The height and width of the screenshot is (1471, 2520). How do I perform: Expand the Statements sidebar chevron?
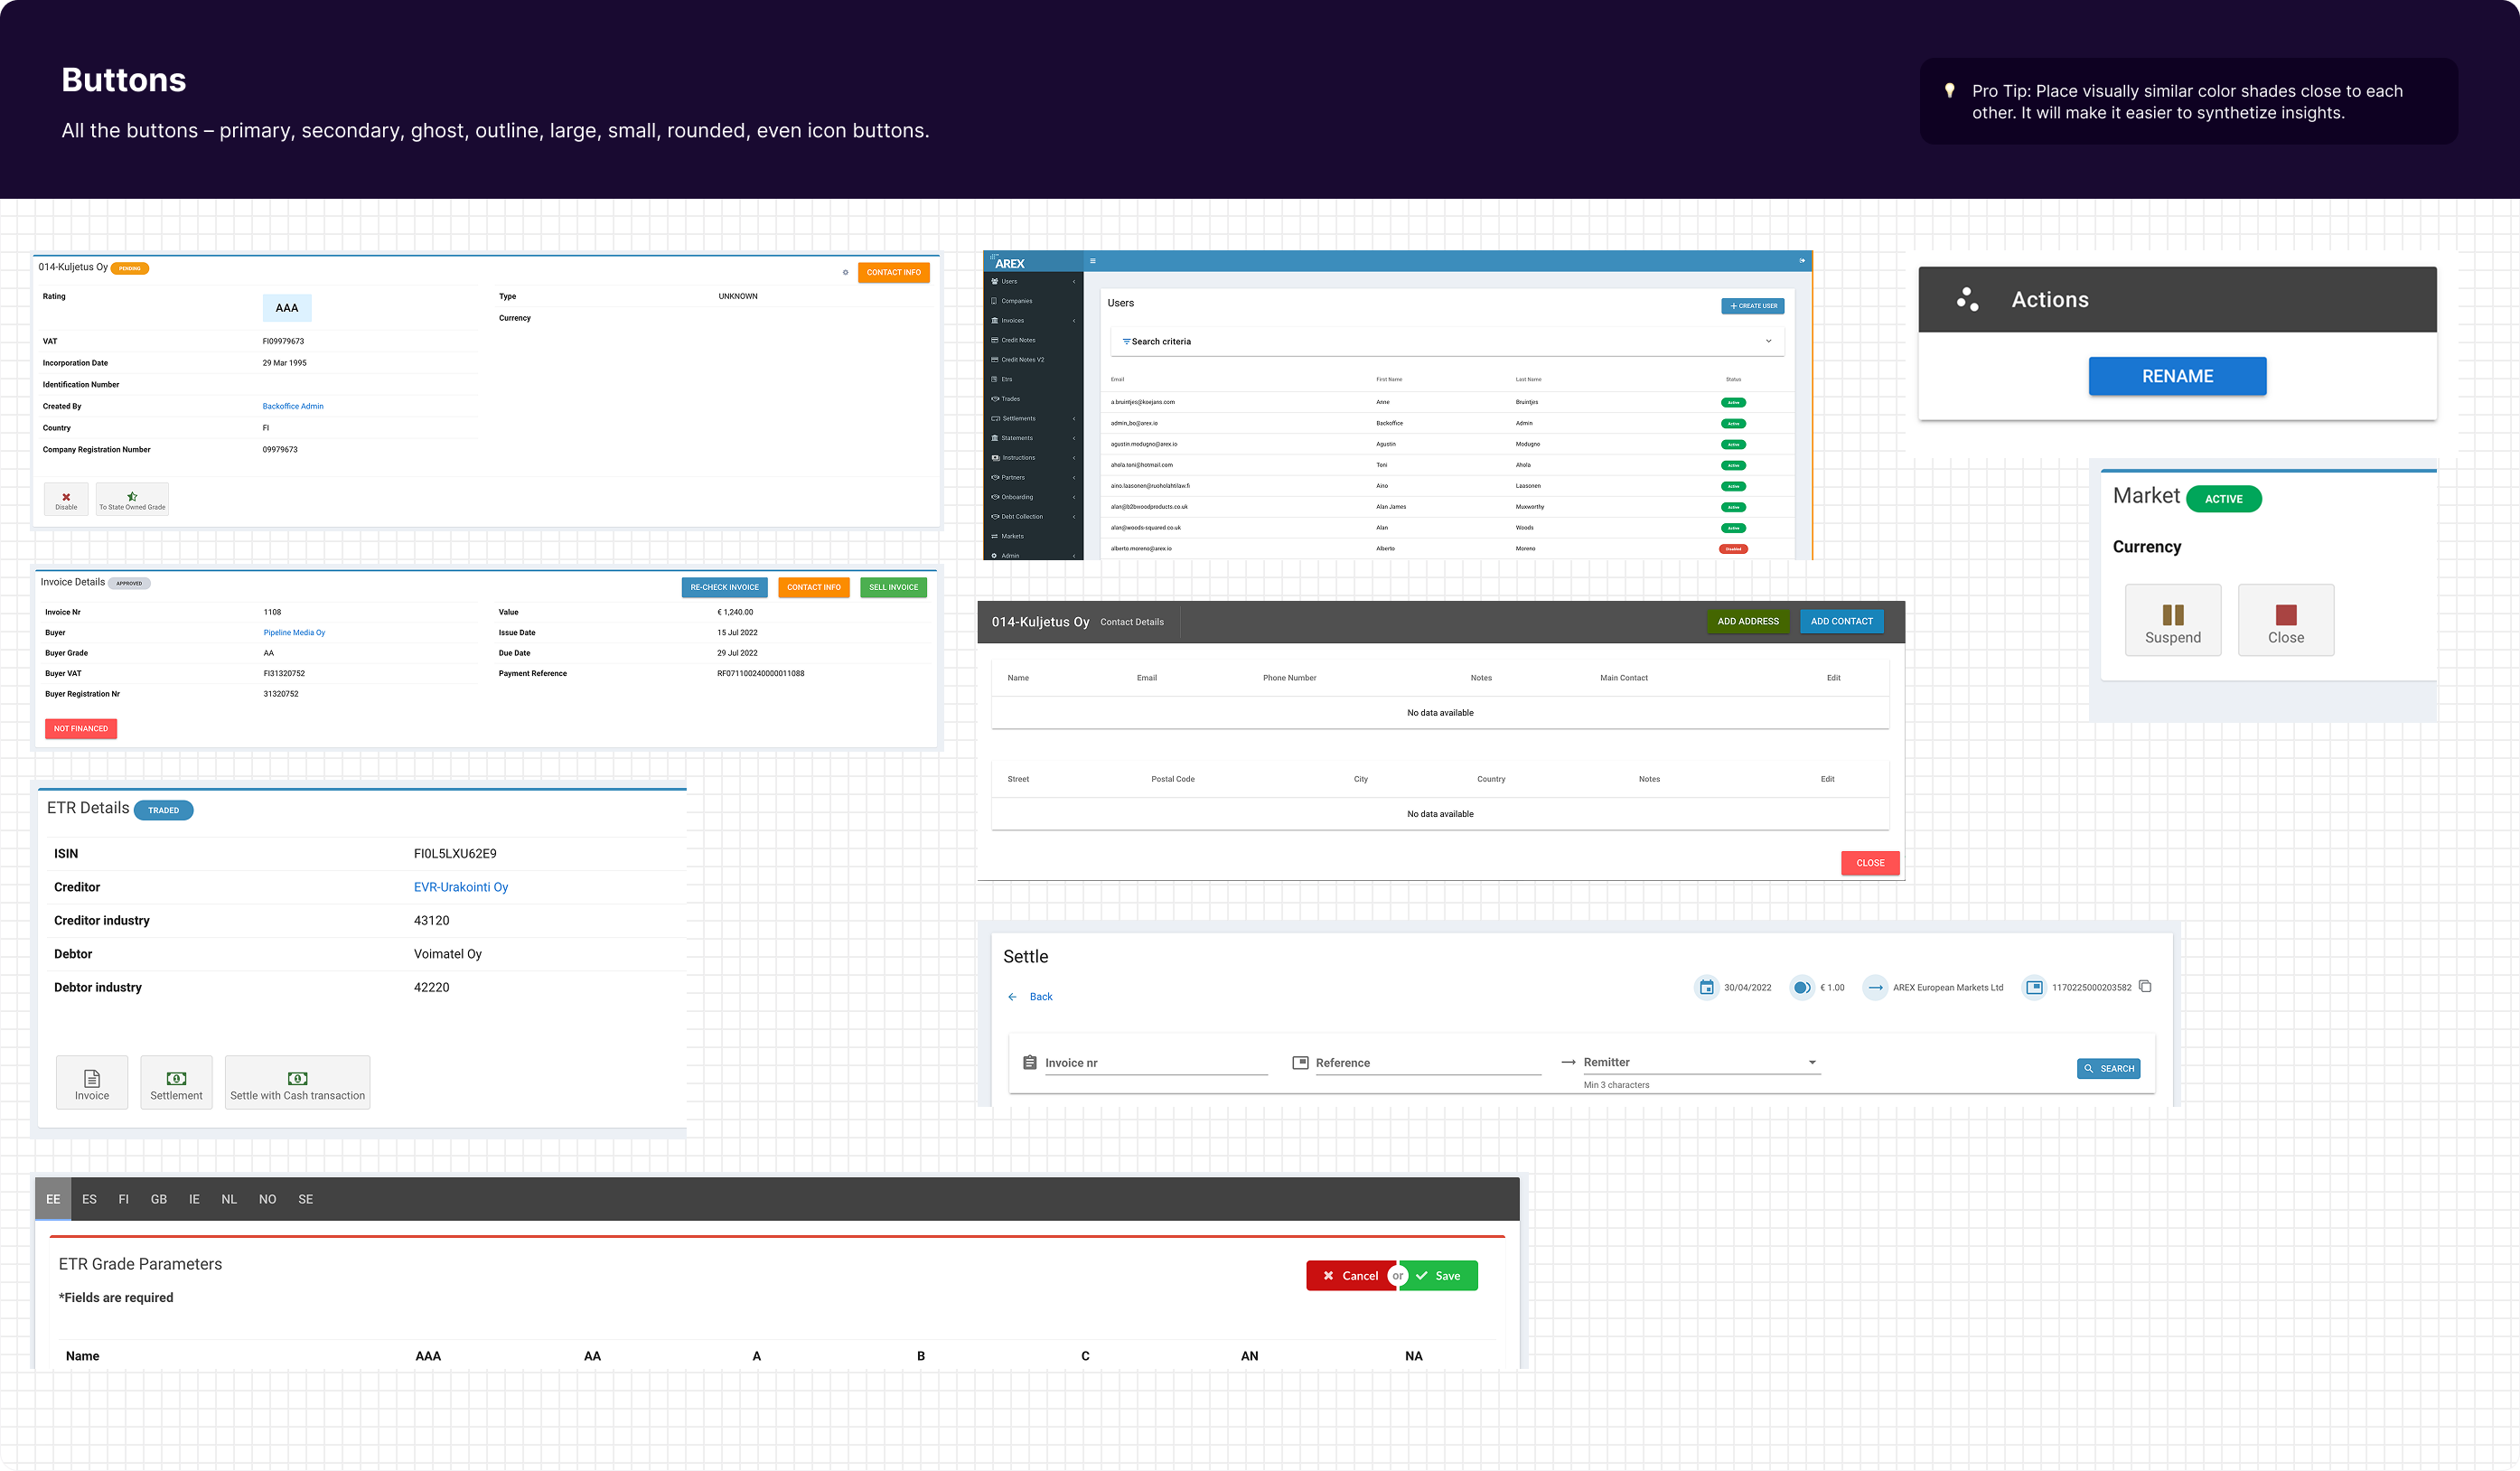pos(1074,438)
